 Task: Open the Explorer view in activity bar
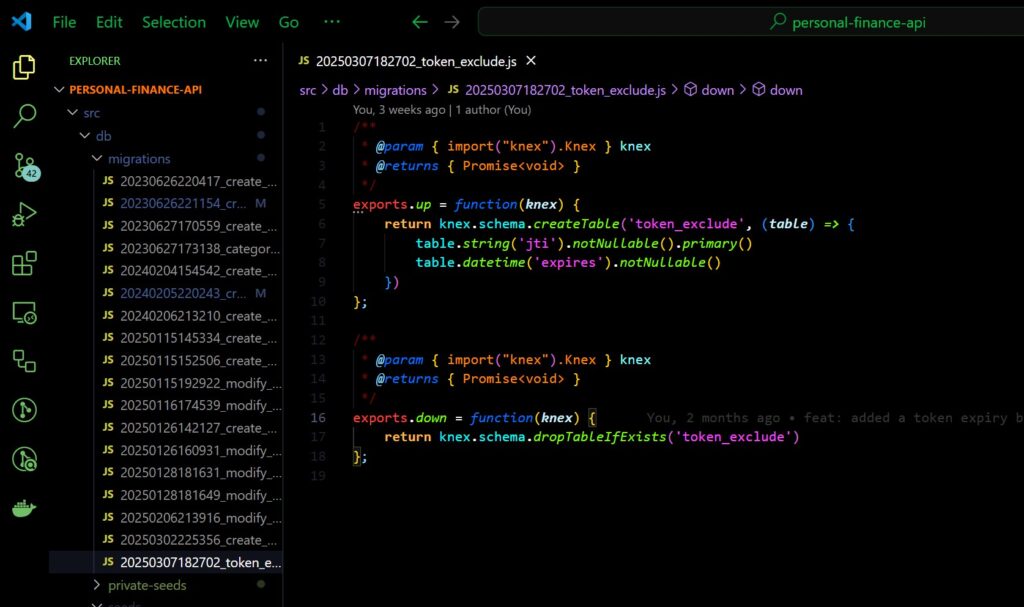[24, 67]
